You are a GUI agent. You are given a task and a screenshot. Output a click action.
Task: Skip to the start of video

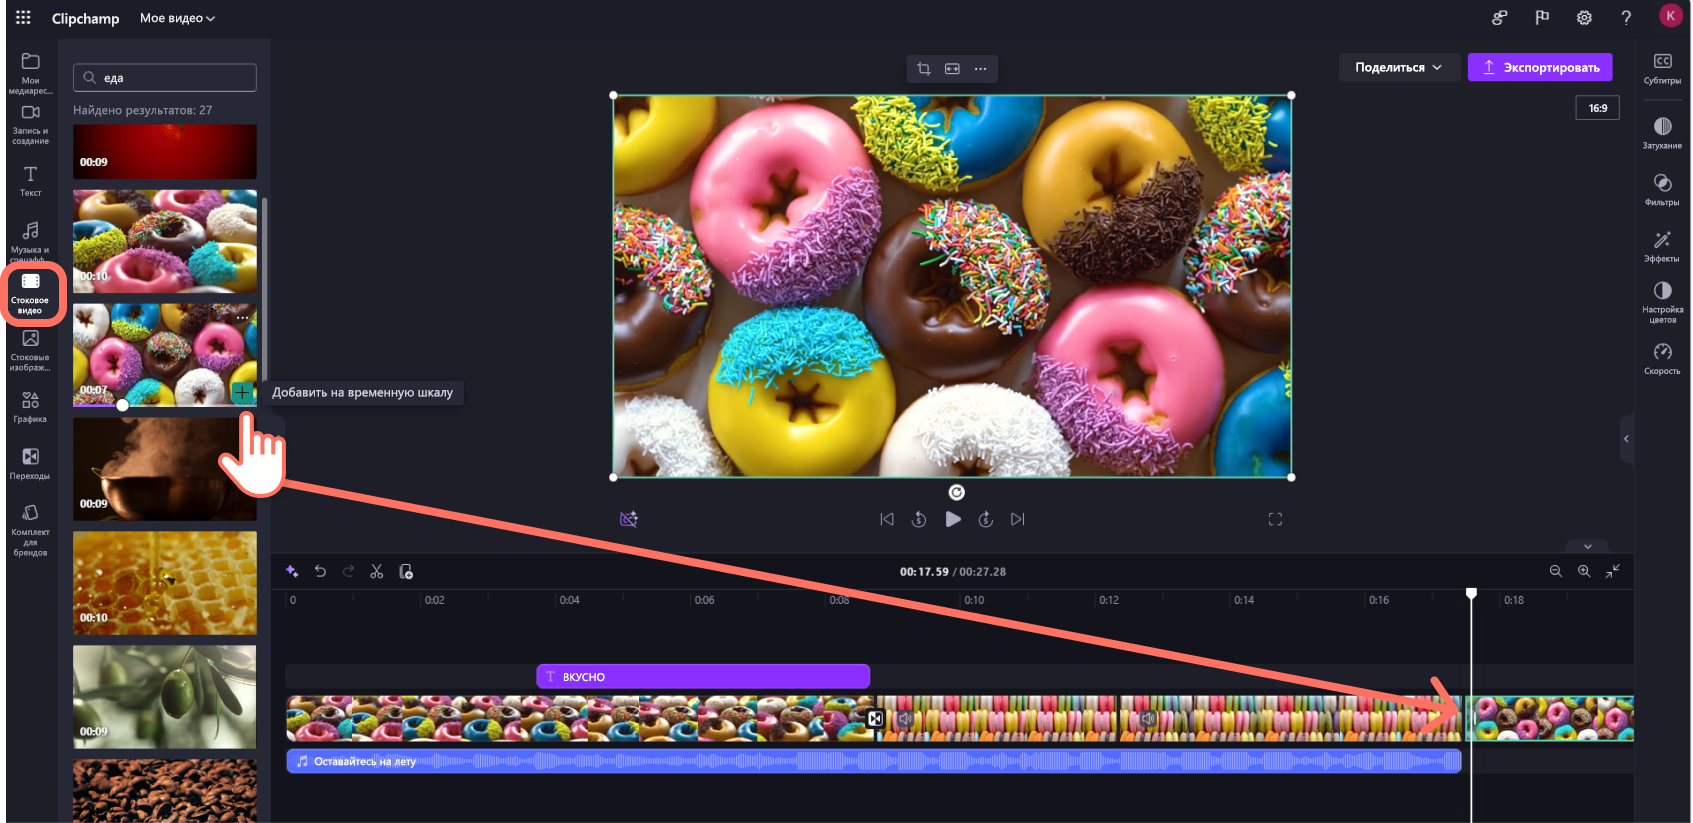point(887,519)
